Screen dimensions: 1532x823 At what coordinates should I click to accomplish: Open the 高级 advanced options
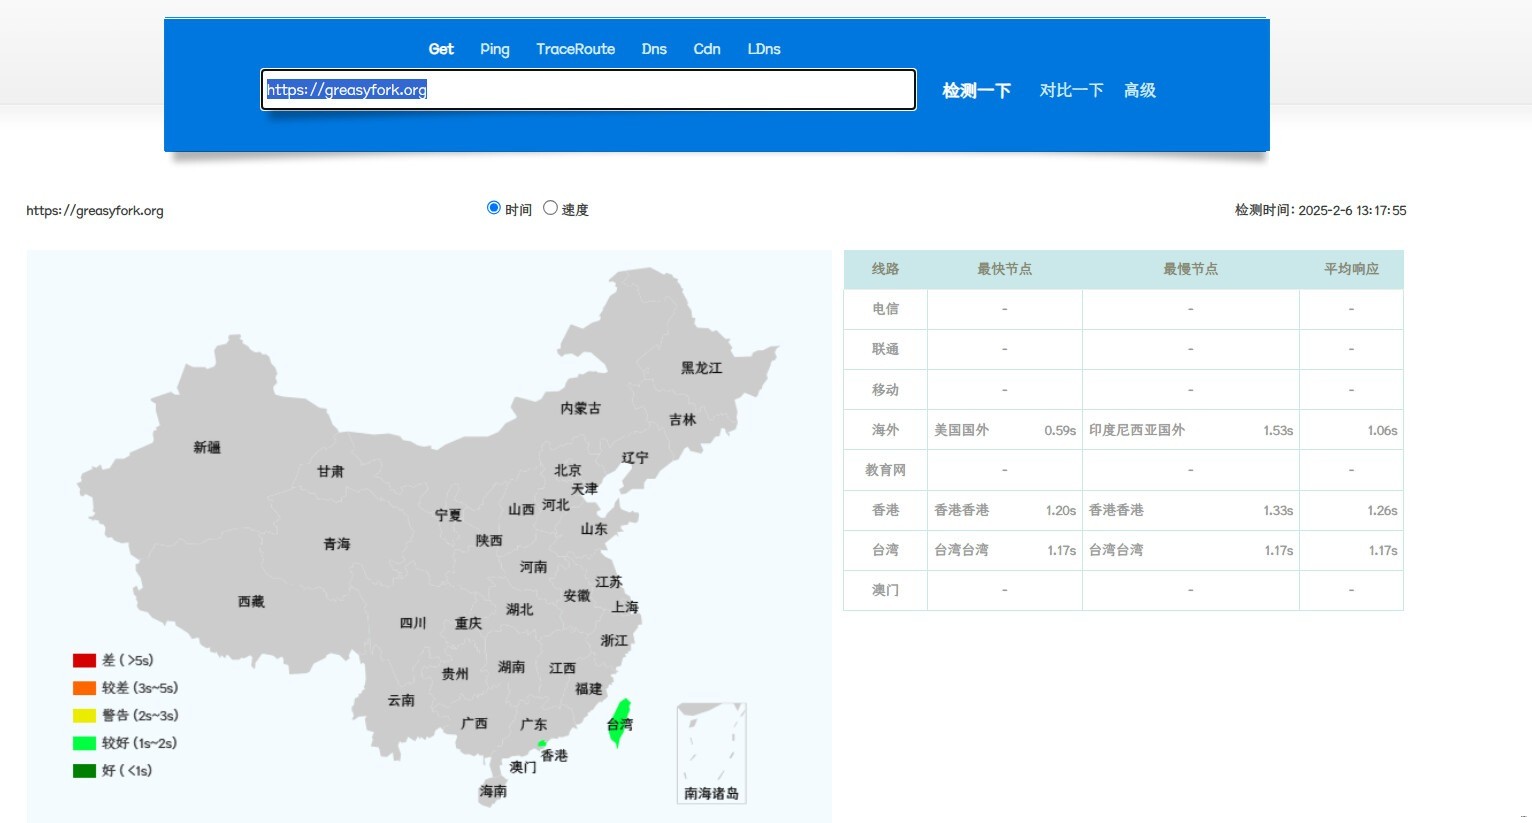tap(1140, 90)
